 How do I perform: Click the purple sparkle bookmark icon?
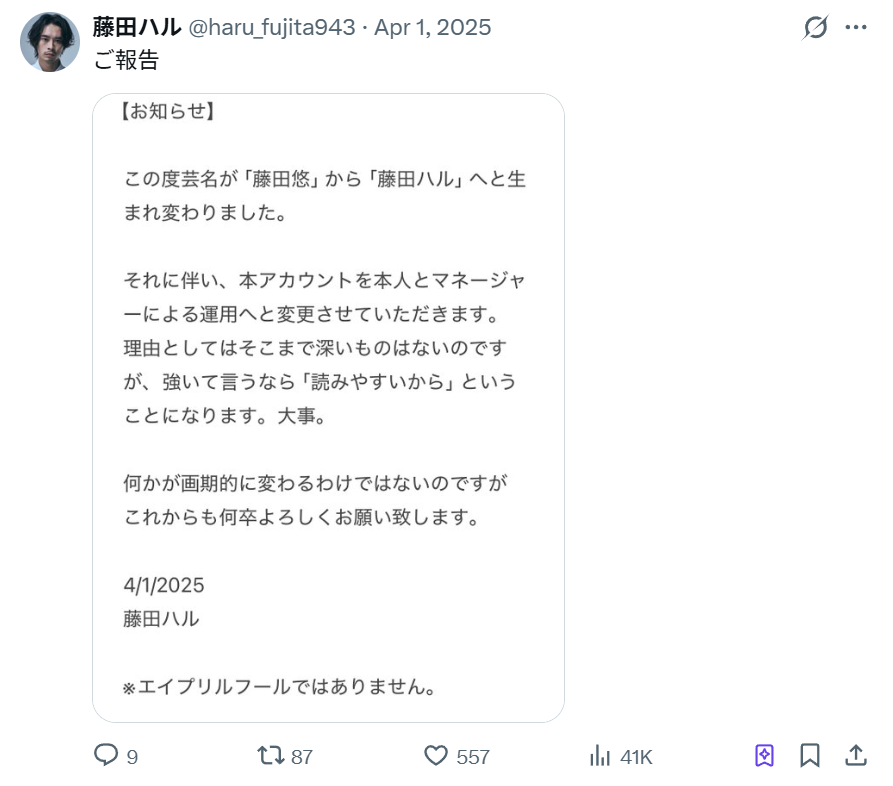764,755
